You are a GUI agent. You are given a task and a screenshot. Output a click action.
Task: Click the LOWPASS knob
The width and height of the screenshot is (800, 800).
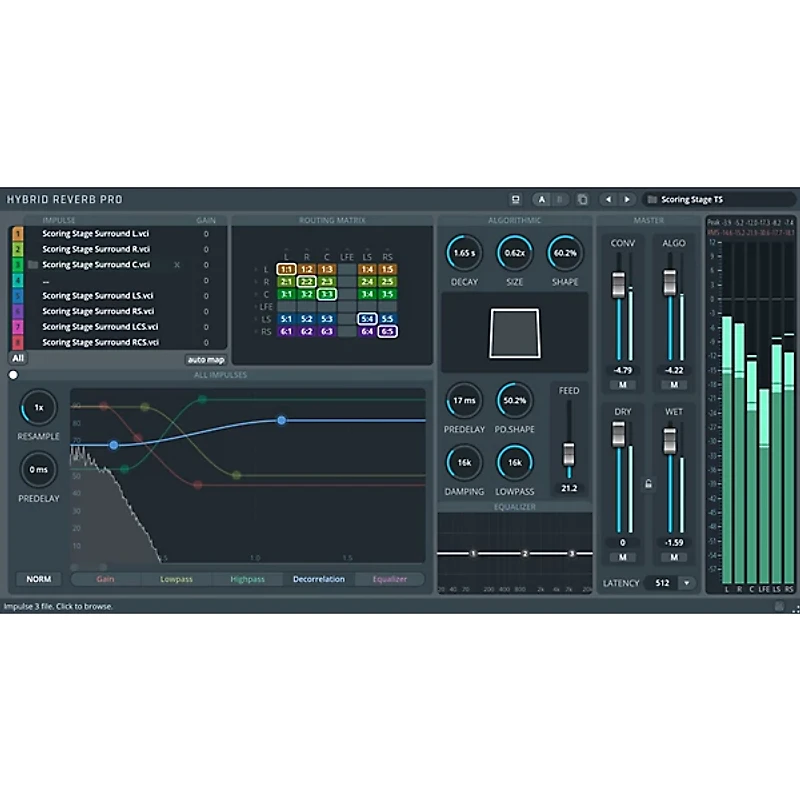tap(515, 462)
